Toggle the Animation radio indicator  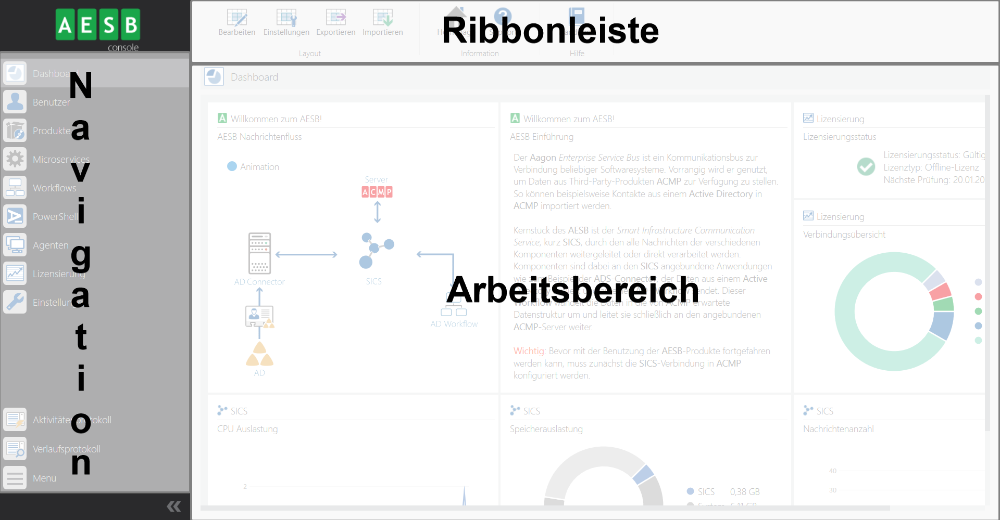tap(232, 167)
